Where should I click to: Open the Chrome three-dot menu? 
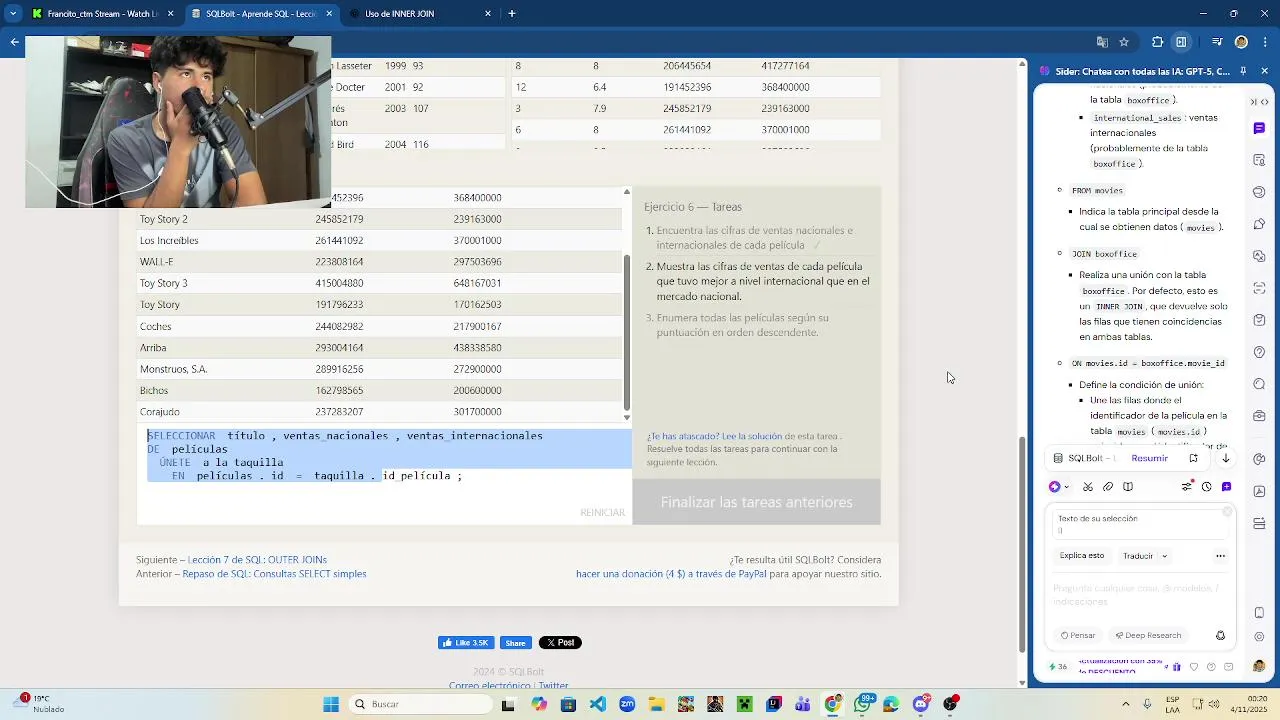pyautogui.click(x=1264, y=42)
